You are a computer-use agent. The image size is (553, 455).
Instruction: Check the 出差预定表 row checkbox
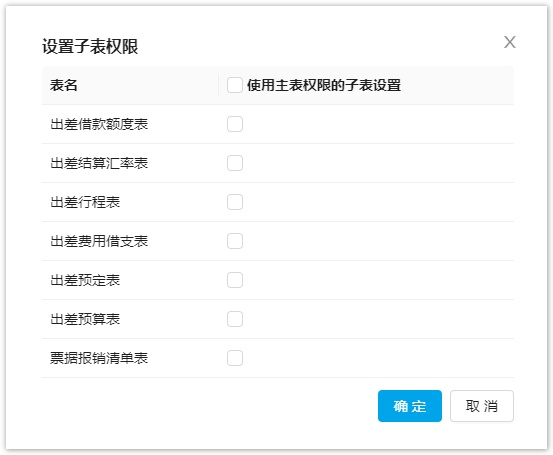(x=235, y=280)
